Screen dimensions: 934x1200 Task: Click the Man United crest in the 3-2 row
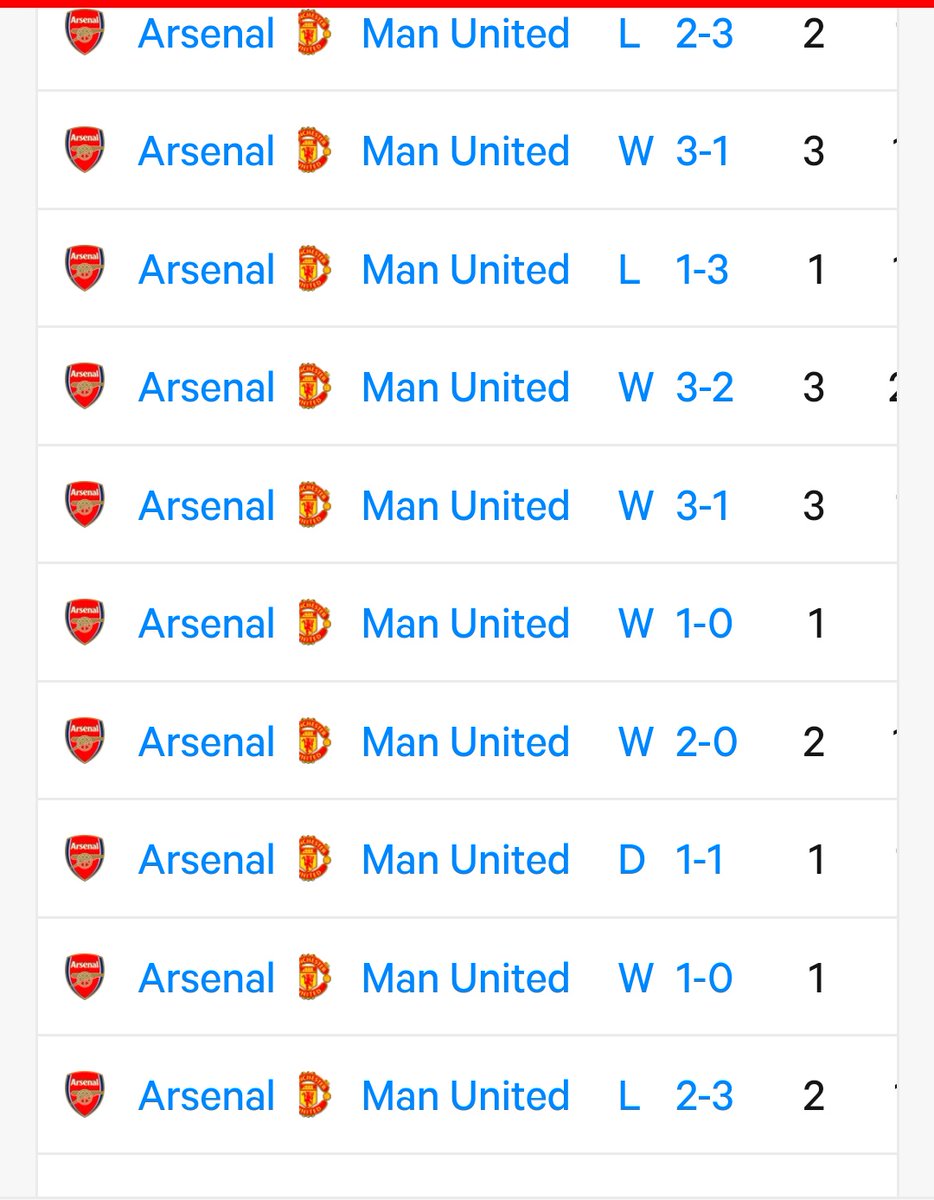315,387
